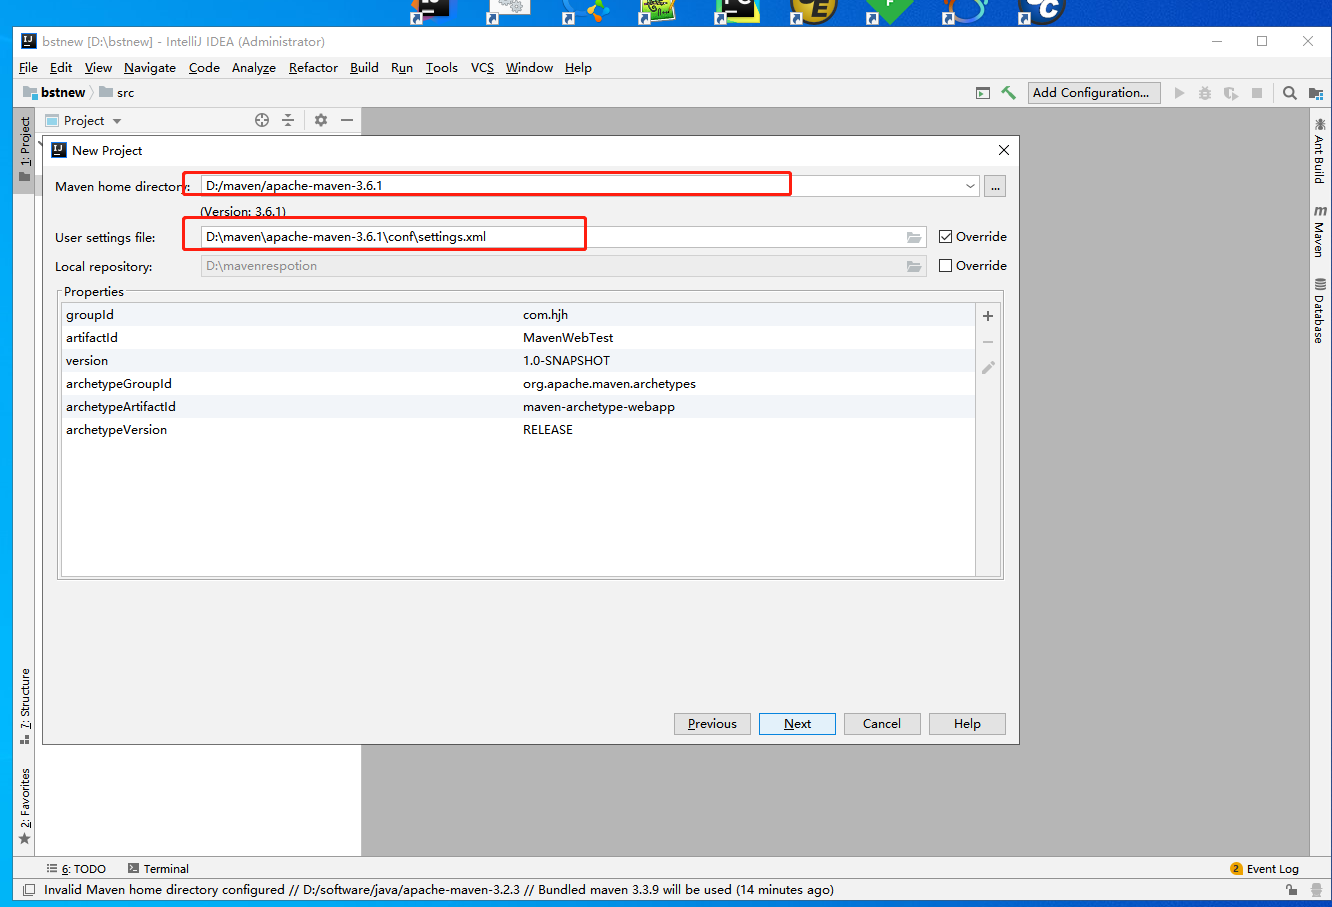Open the File menu

[x=28, y=68]
